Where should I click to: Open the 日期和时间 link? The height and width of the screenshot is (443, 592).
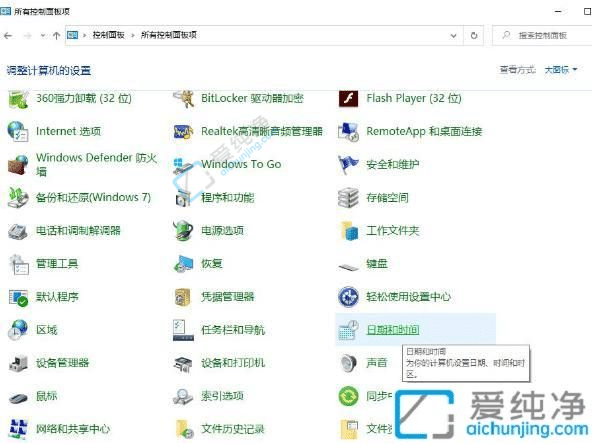tap(393, 330)
